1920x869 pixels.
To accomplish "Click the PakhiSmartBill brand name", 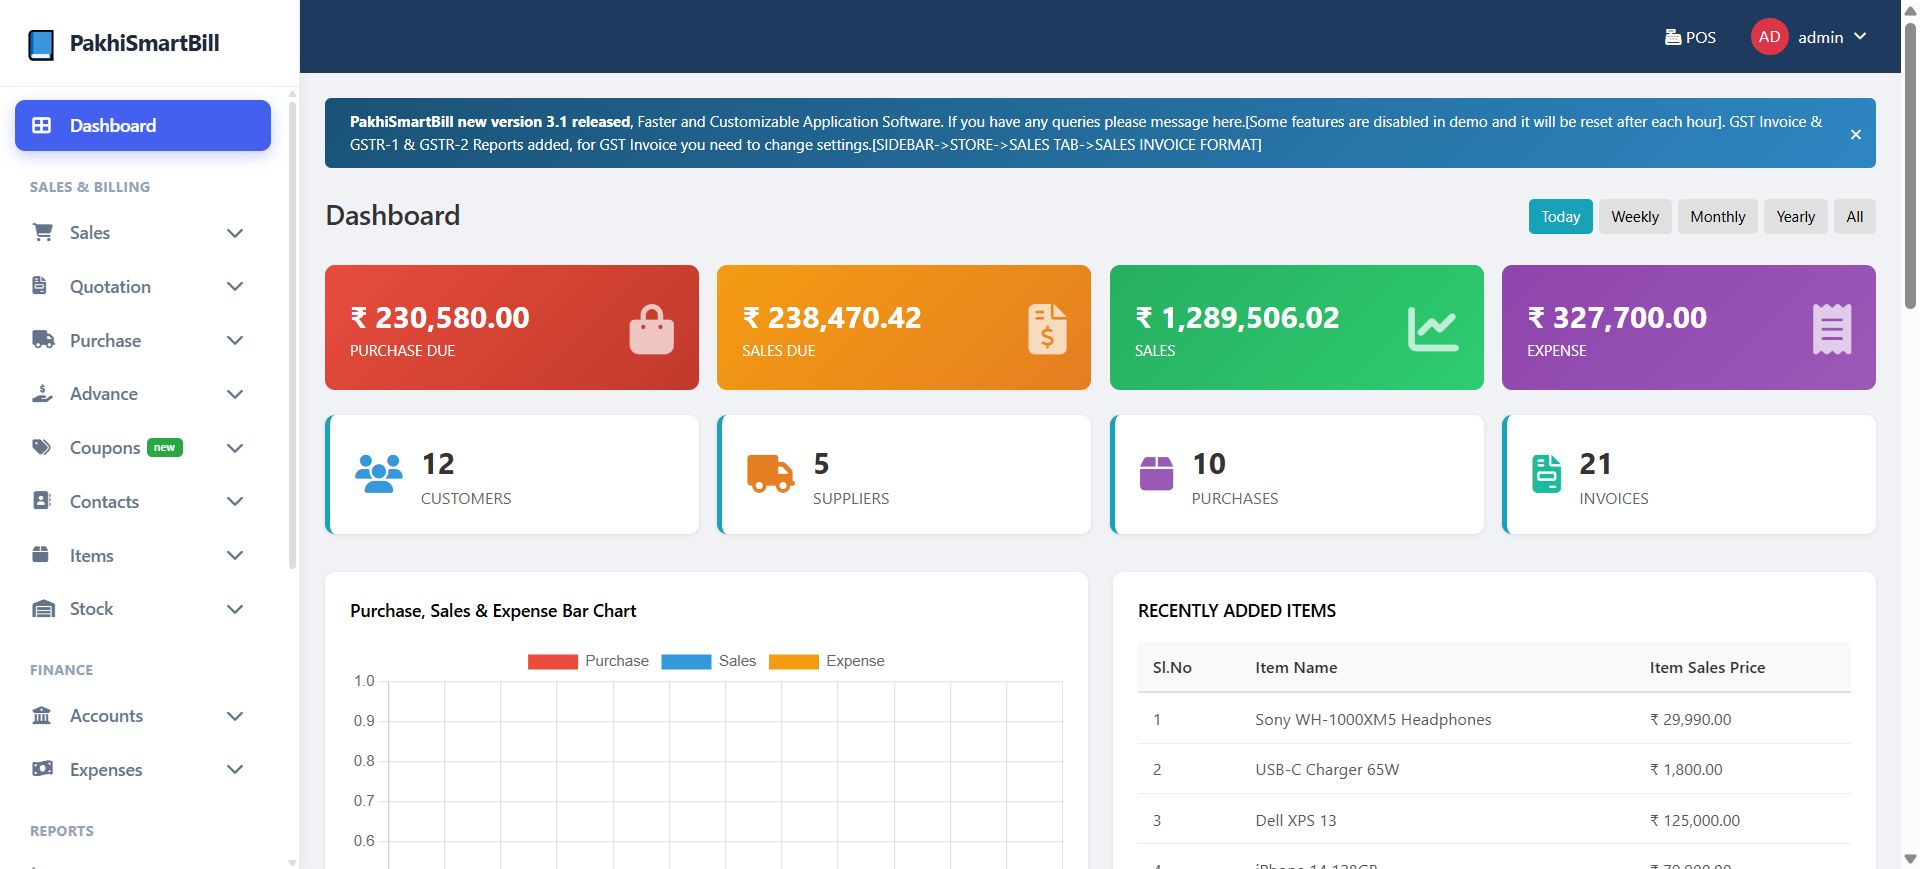I will point(144,43).
